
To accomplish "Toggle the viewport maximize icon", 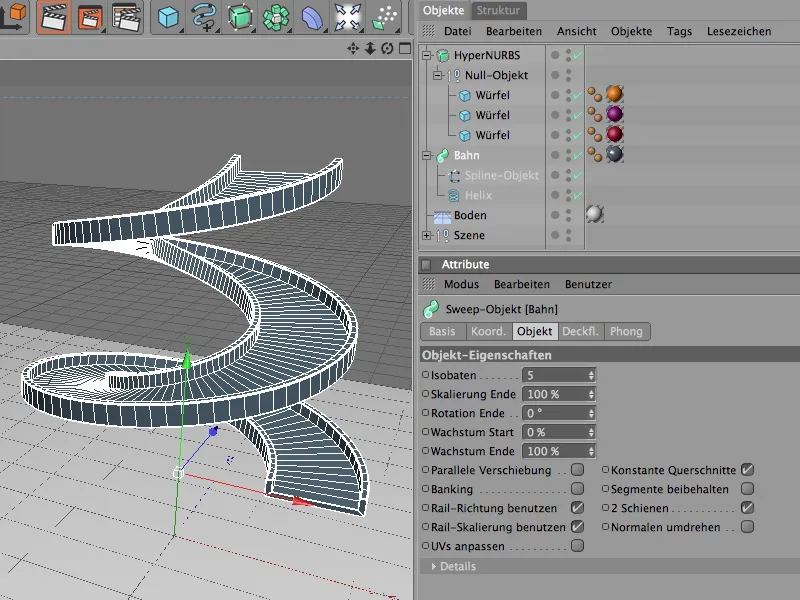I will click(x=405, y=48).
